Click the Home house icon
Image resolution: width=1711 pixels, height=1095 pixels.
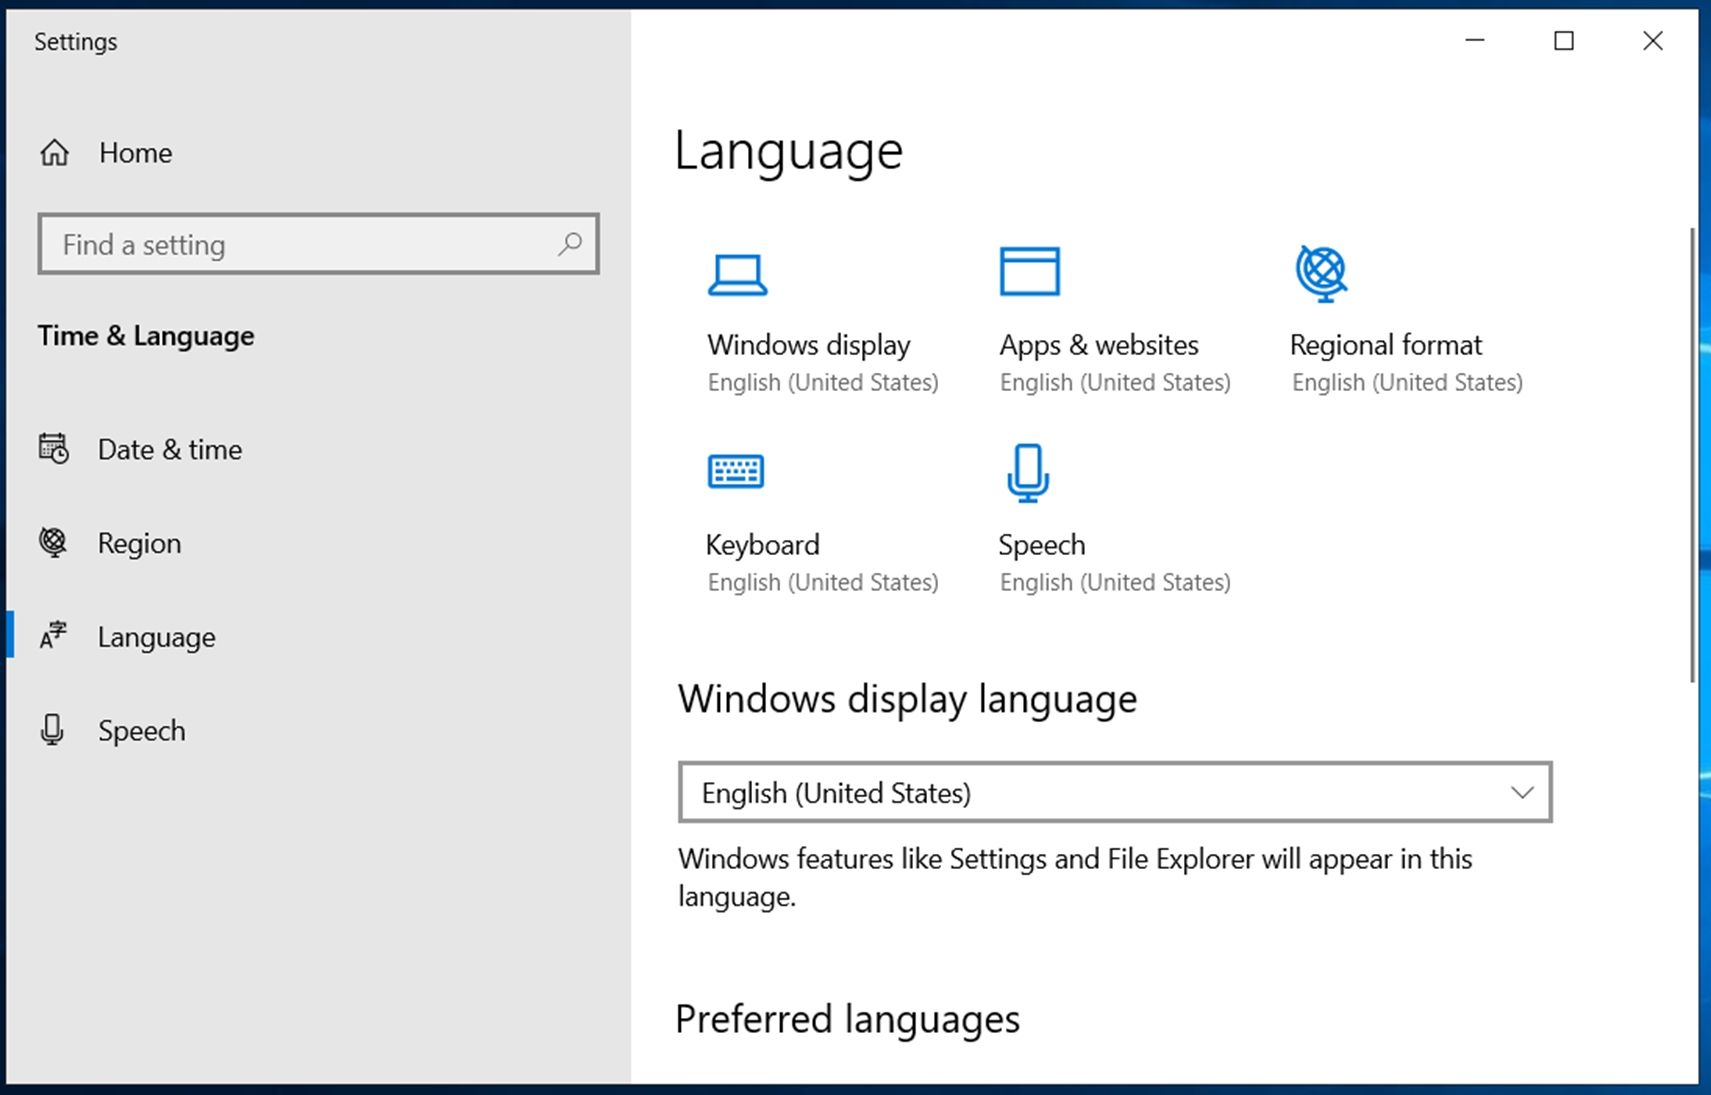(x=55, y=153)
